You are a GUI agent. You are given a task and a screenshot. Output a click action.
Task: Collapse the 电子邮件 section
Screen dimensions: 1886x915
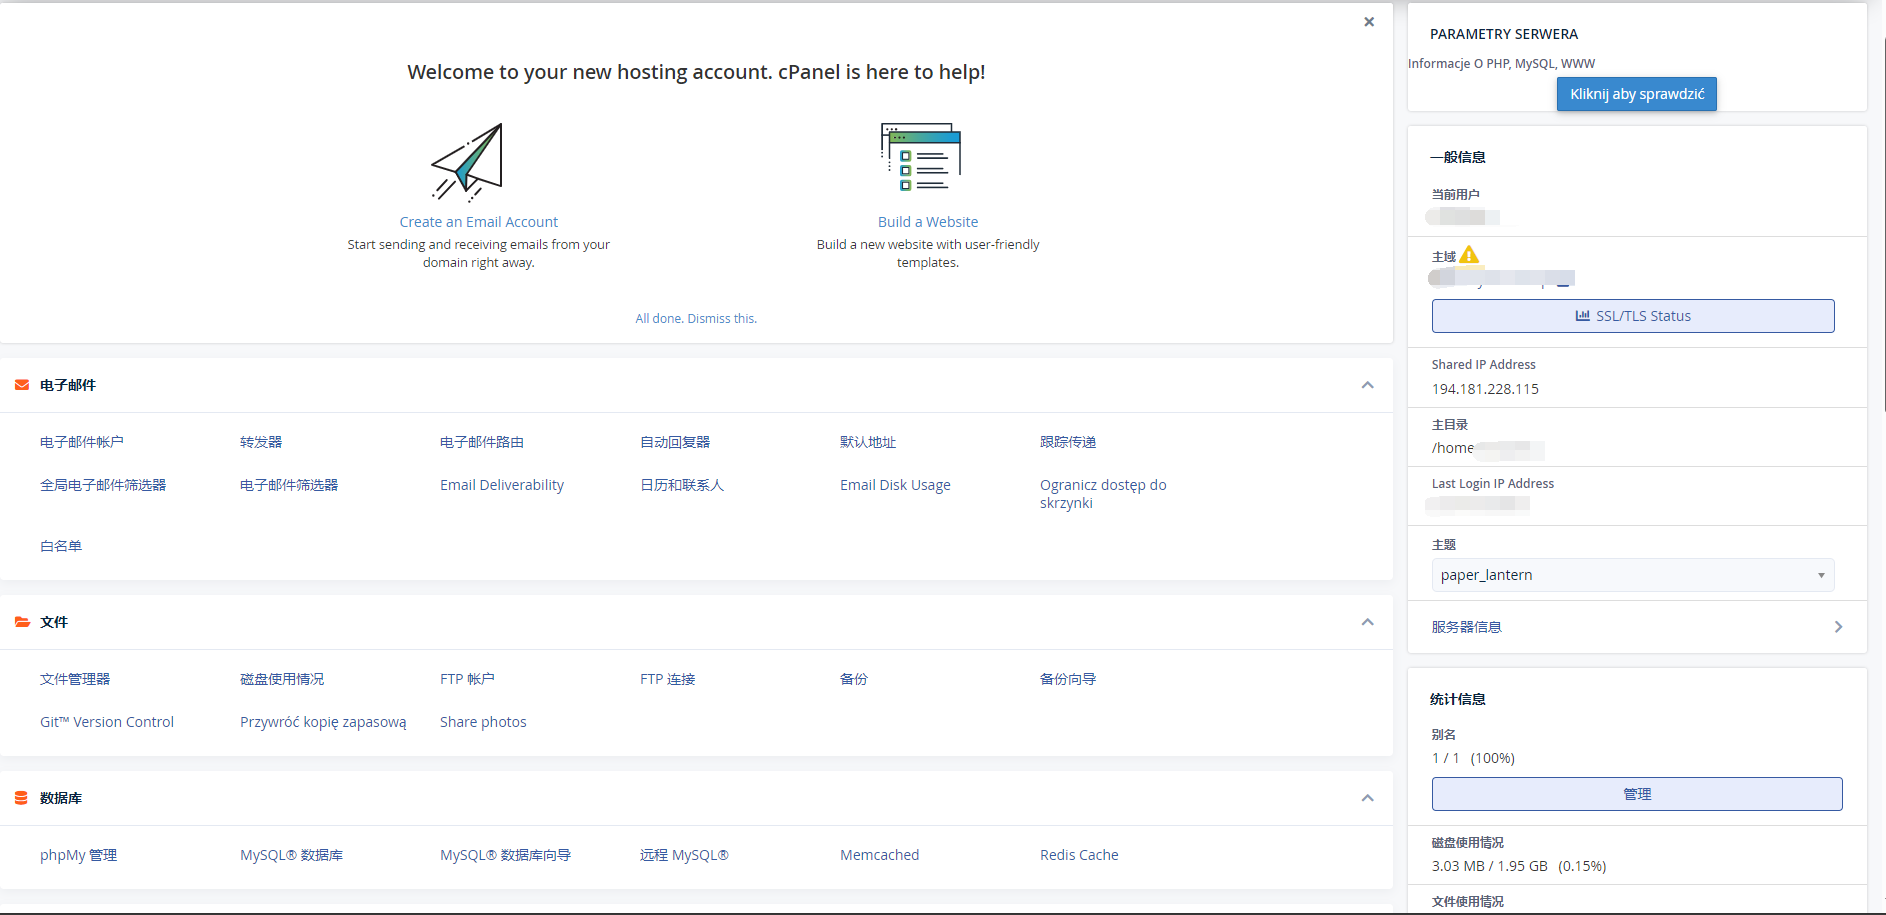(x=1367, y=385)
